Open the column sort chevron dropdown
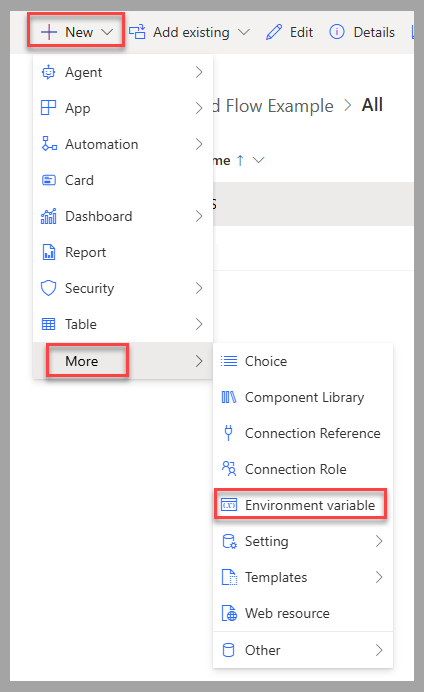This screenshot has width=424, height=692. (x=259, y=160)
